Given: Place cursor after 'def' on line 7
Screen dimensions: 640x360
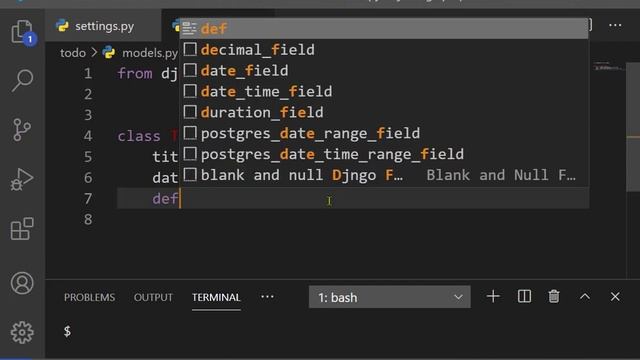Looking at the screenshot, I should (x=180, y=199).
